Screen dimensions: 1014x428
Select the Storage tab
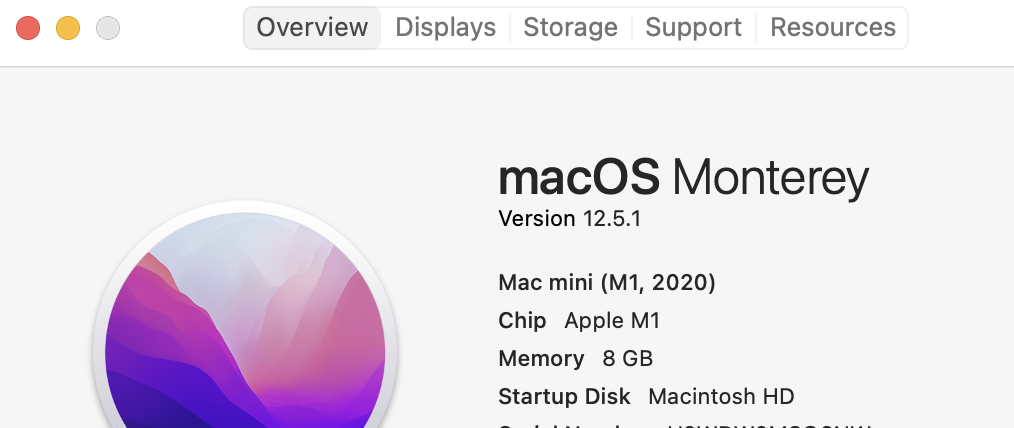tap(570, 28)
